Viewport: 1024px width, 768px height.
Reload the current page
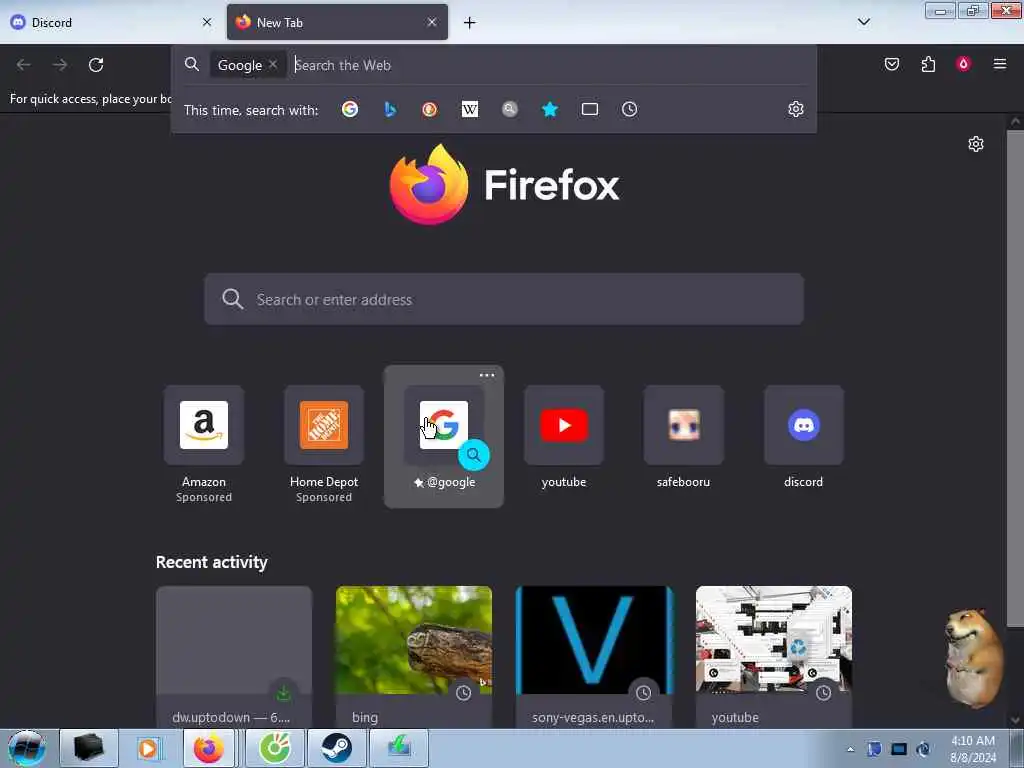click(96, 65)
